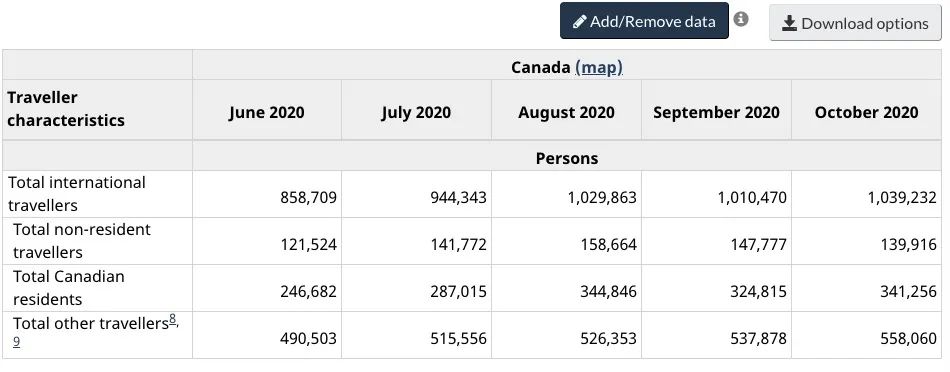This screenshot has width=950, height=372.
Task: Click the value 526,353
Action: pos(609,338)
